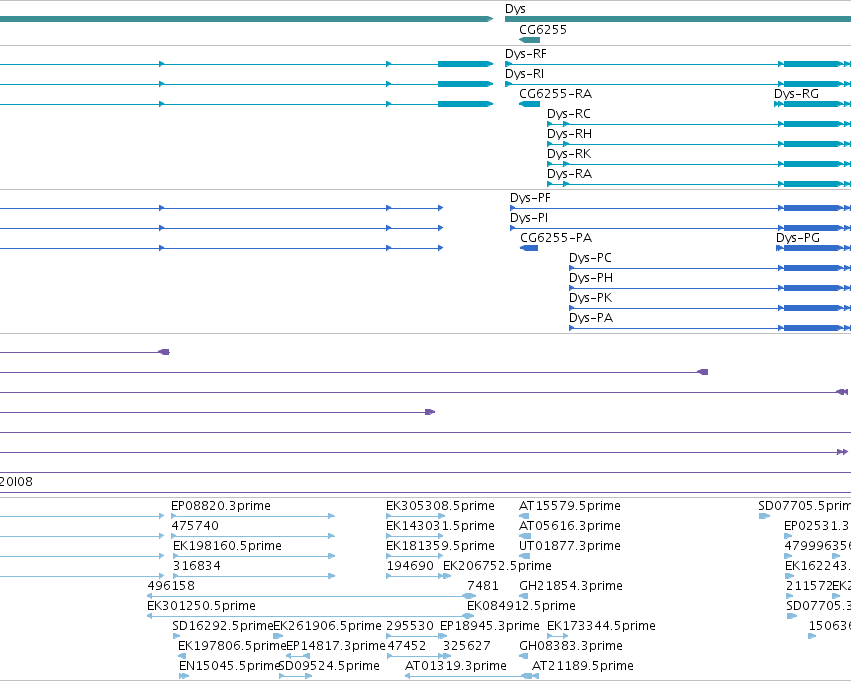Open the SD16292.5prime label
Image resolution: width=851 pixels, height=681 pixels.
click(x=223, y=627)
